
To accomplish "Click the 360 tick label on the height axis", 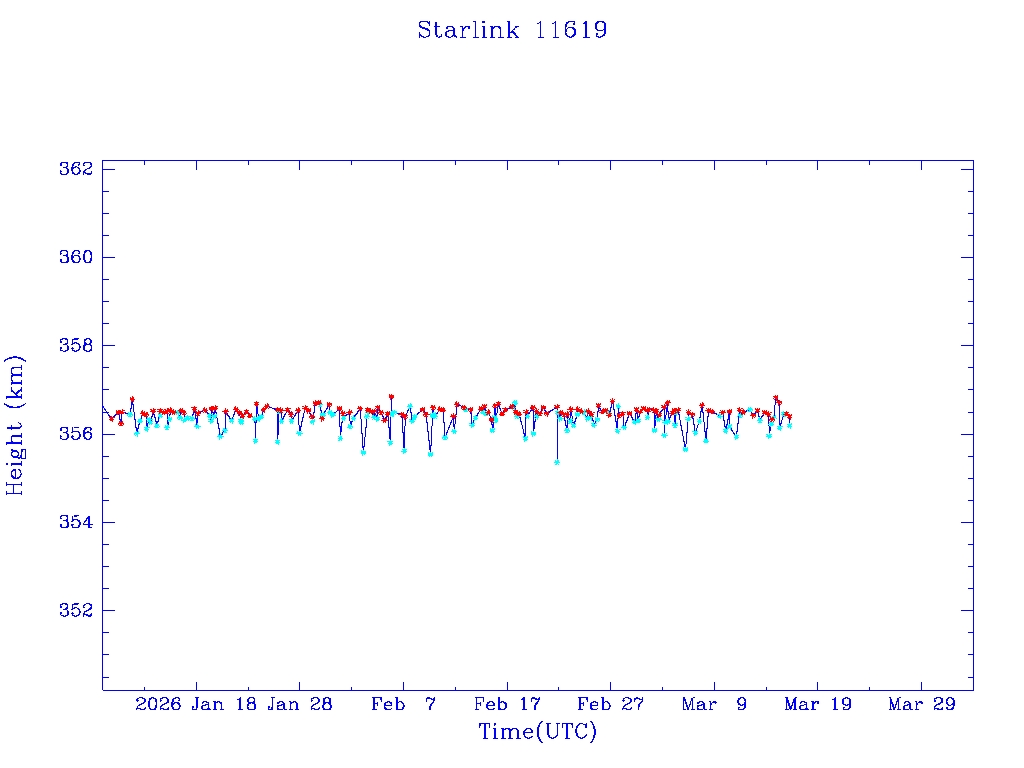I will point(76,257).
